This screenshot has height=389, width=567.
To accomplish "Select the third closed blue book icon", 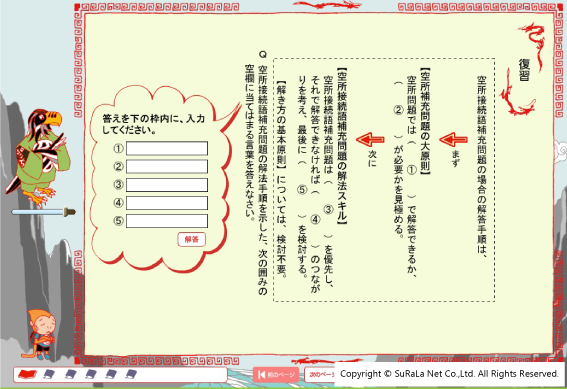I will tap(90, 374).
